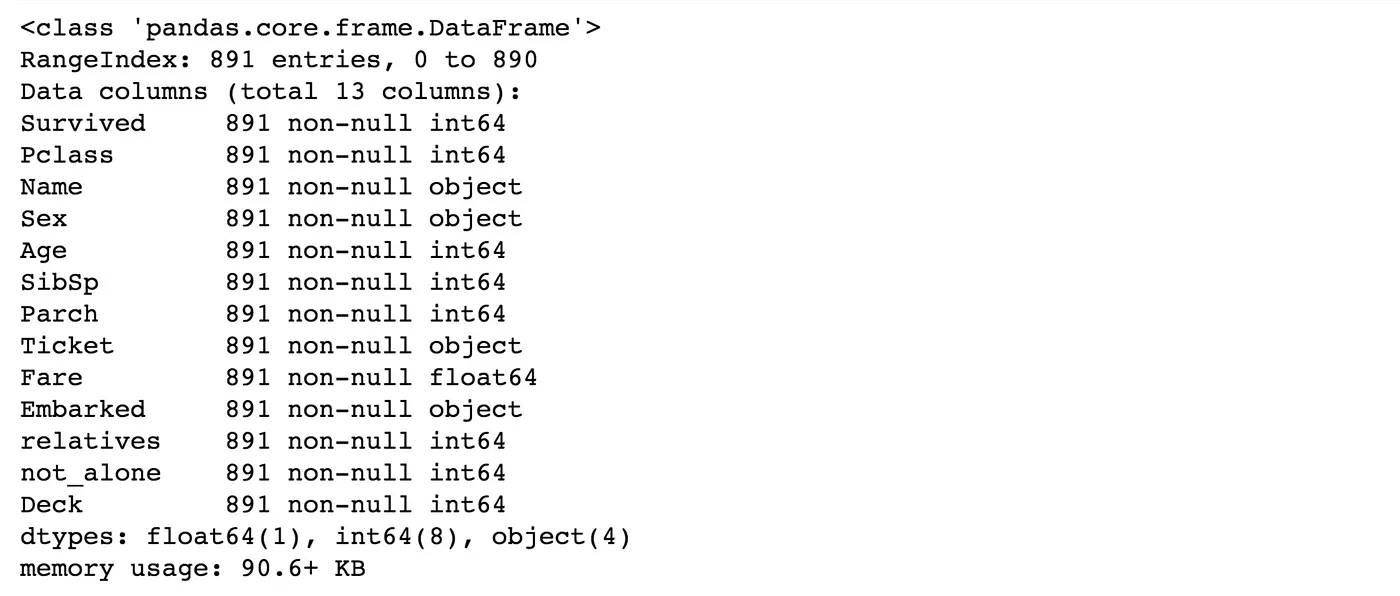Viewport: 1400px width, 596px height.
Task: Click the relatives column name
Action: (x=90, y=442)
